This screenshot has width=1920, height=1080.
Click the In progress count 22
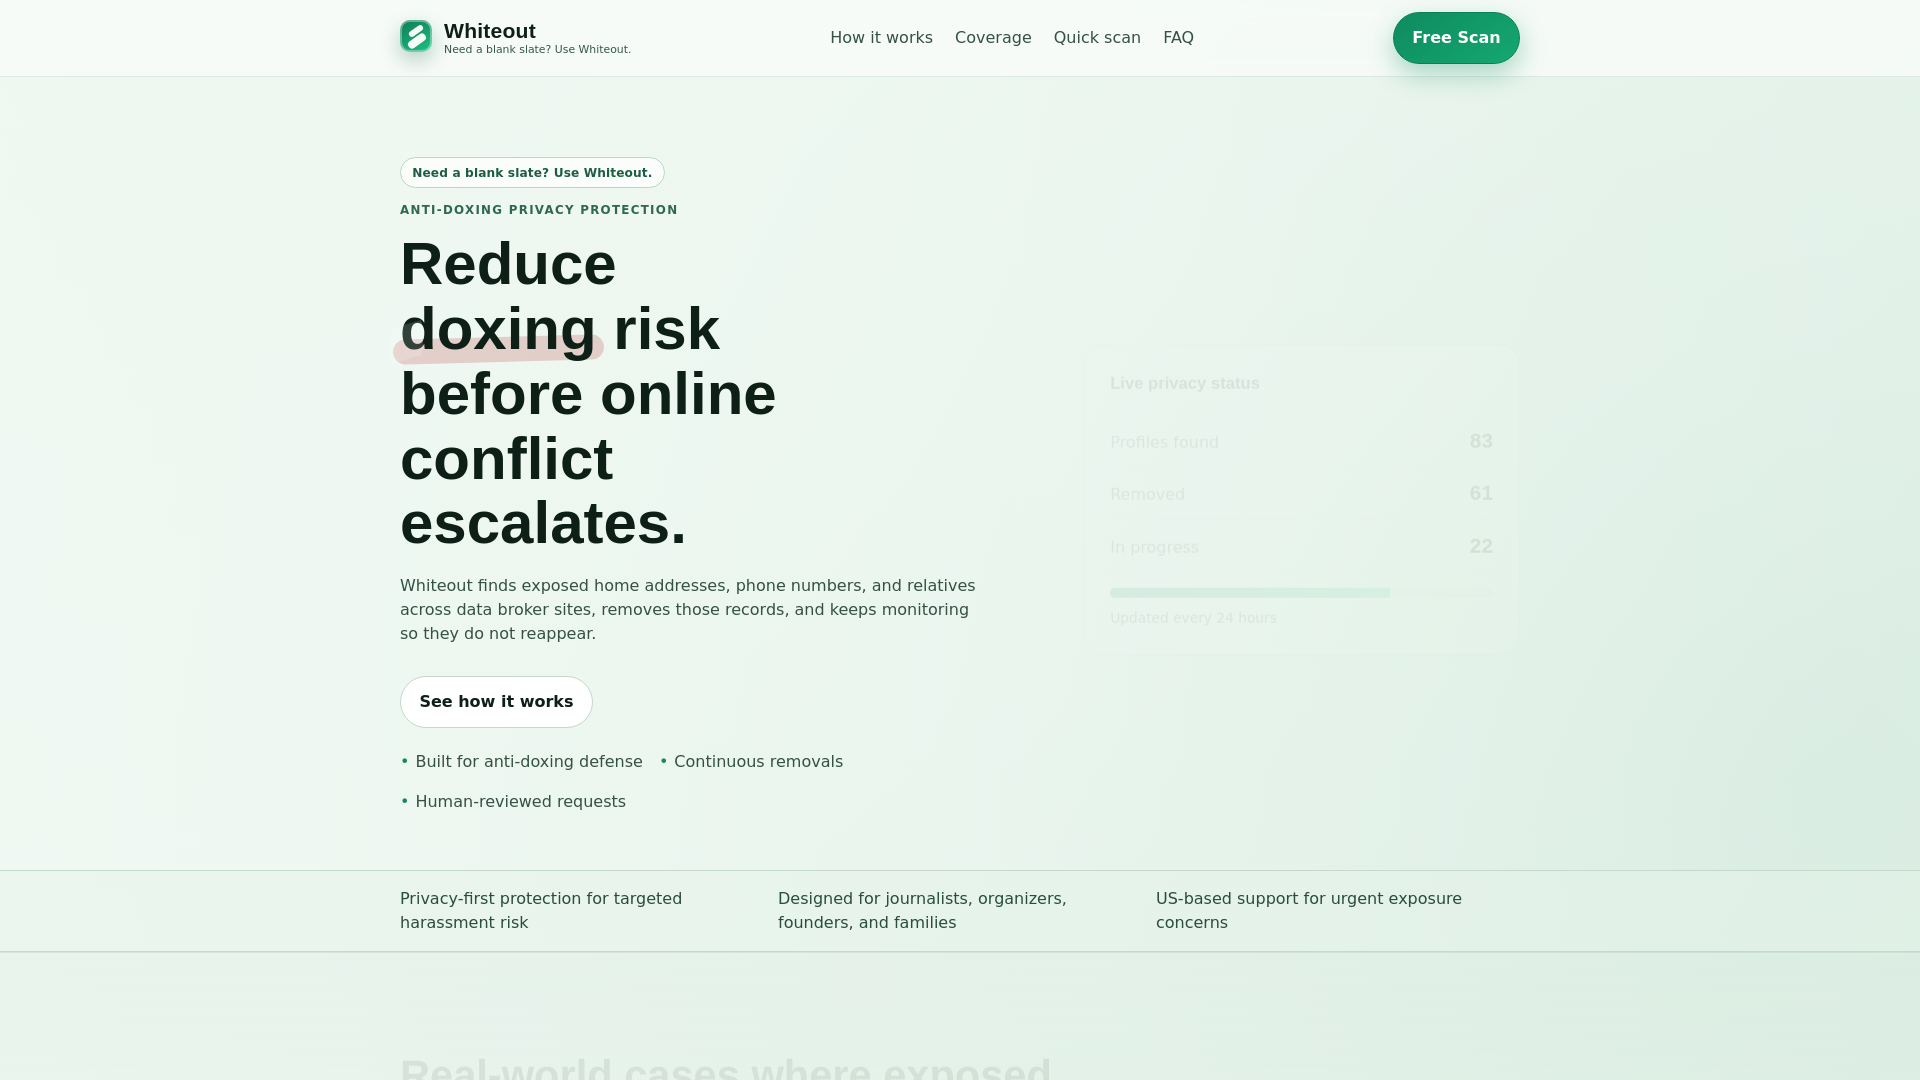pos(1481,546)
